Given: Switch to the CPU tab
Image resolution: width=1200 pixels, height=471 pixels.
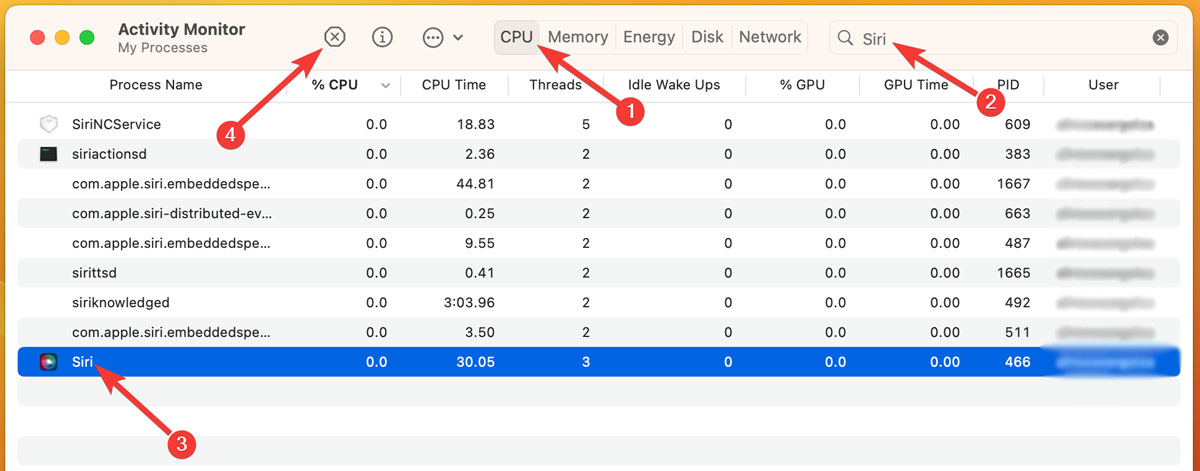Looking at the screenshot, I should (x=517, y=37).
